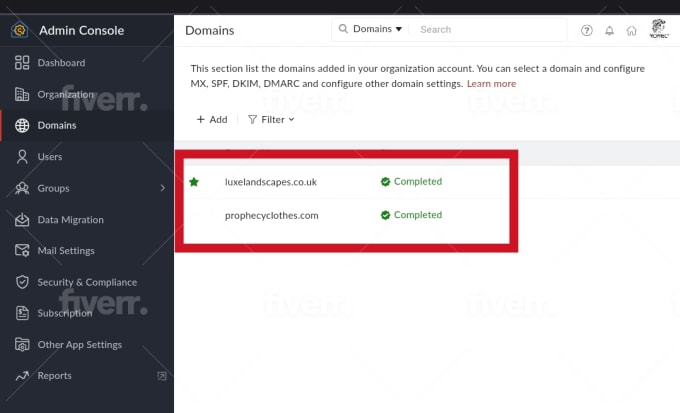This screenshot has height=413, width=680.
Task: Click the search magnifier icon
Action: coord(343,29)
